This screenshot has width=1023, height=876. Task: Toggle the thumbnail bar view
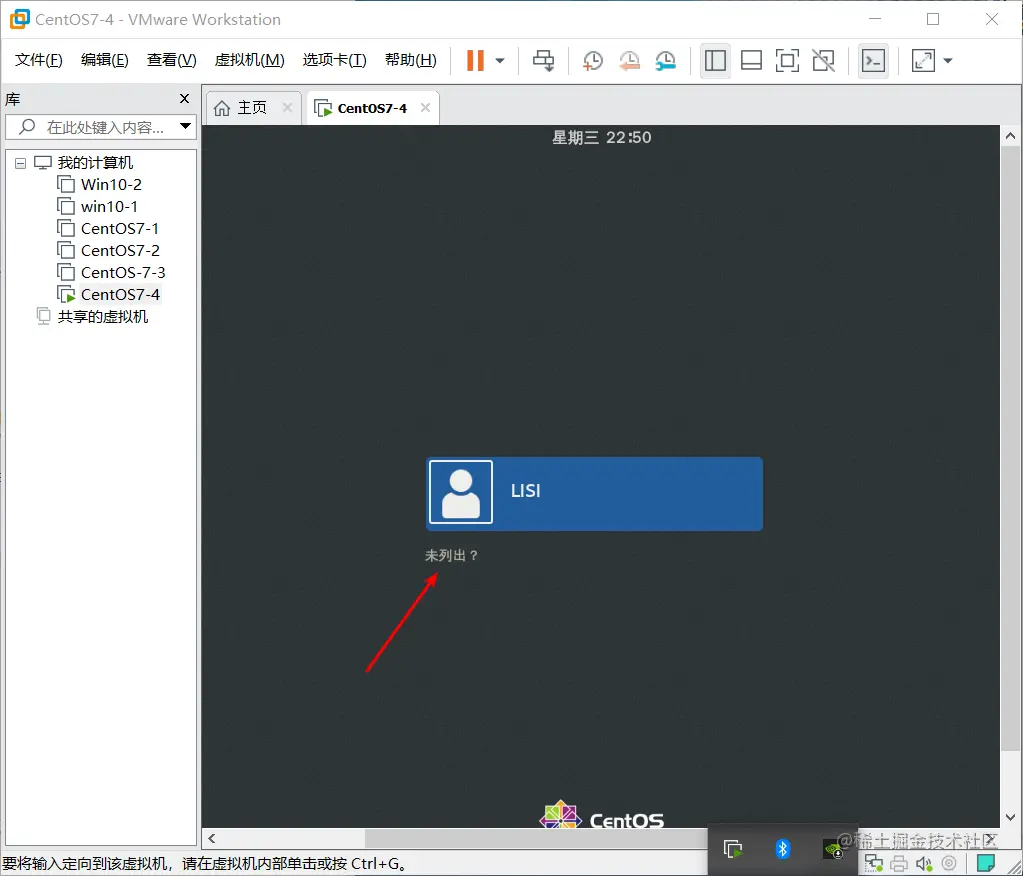pos(751,61)
